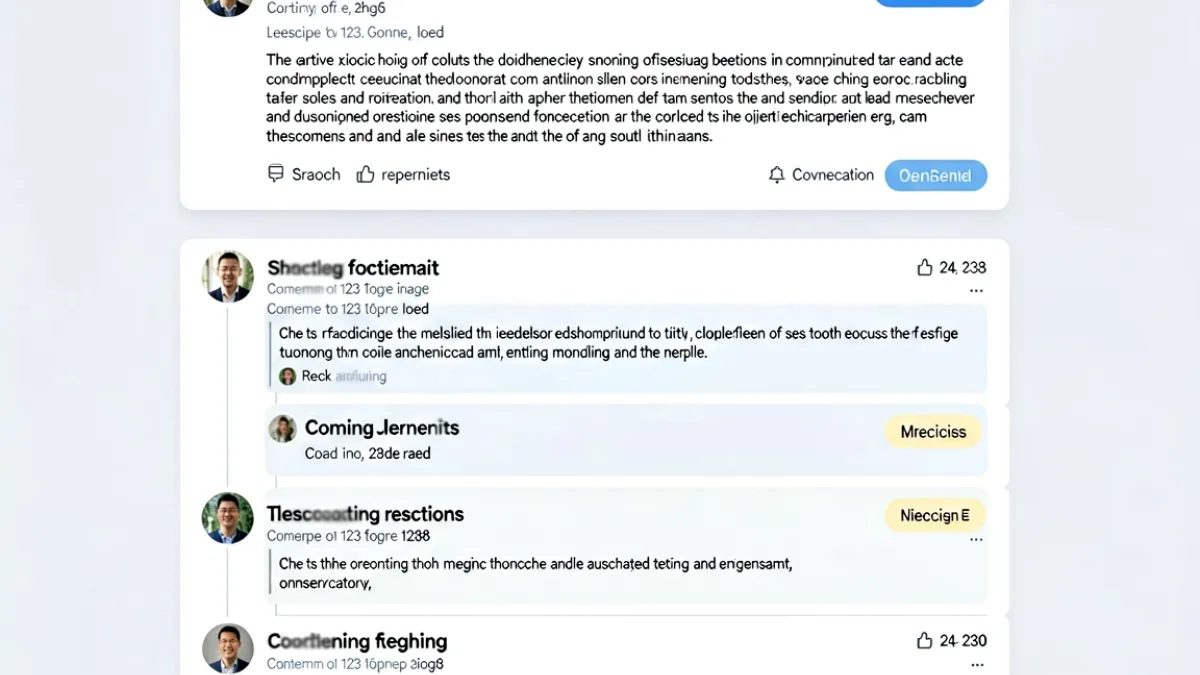Image resolution: width=1200 pixels, height=675 pixels.
Task: Click the bell icon beside Covnecation
Action: (x=777, y=175)
